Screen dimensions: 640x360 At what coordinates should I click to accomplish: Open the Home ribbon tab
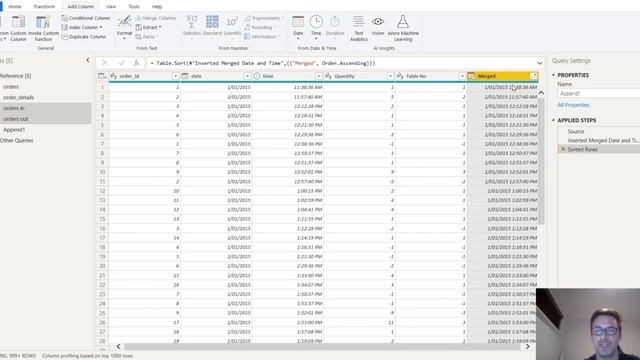pos(15,7)
